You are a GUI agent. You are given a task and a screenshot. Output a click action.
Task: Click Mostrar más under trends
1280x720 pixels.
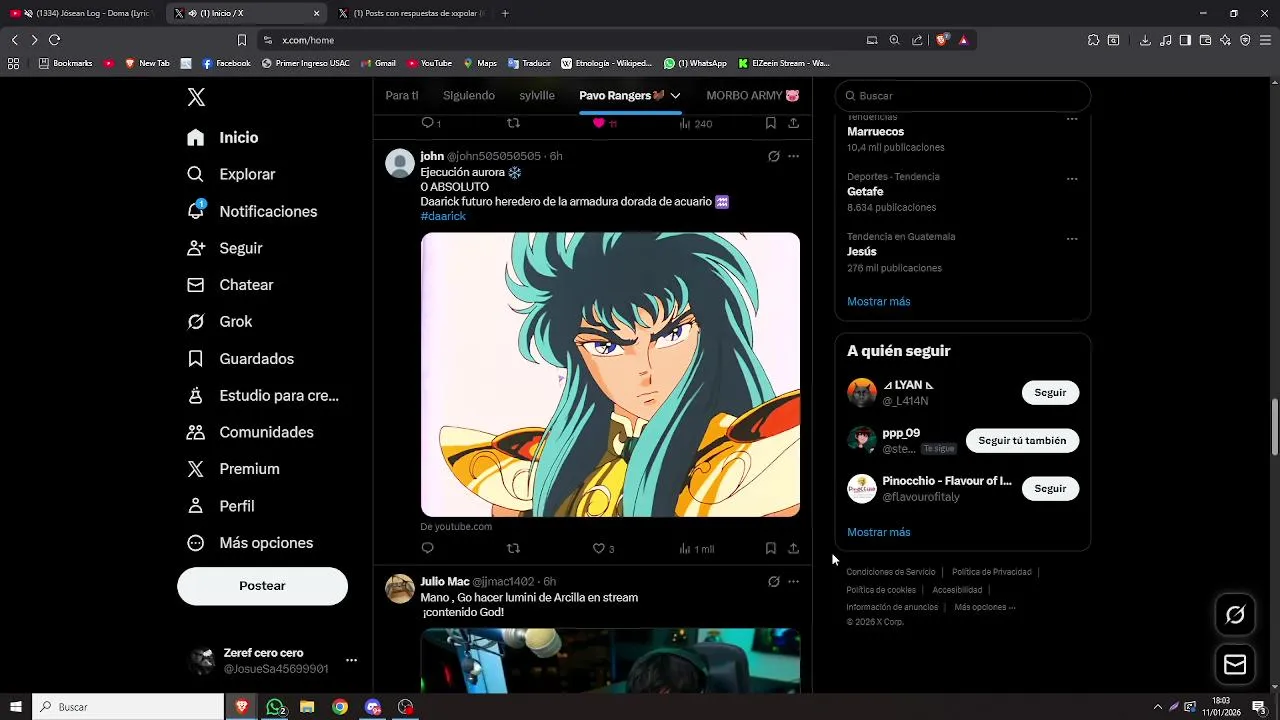pyautogui.click(x=878, y=301)
